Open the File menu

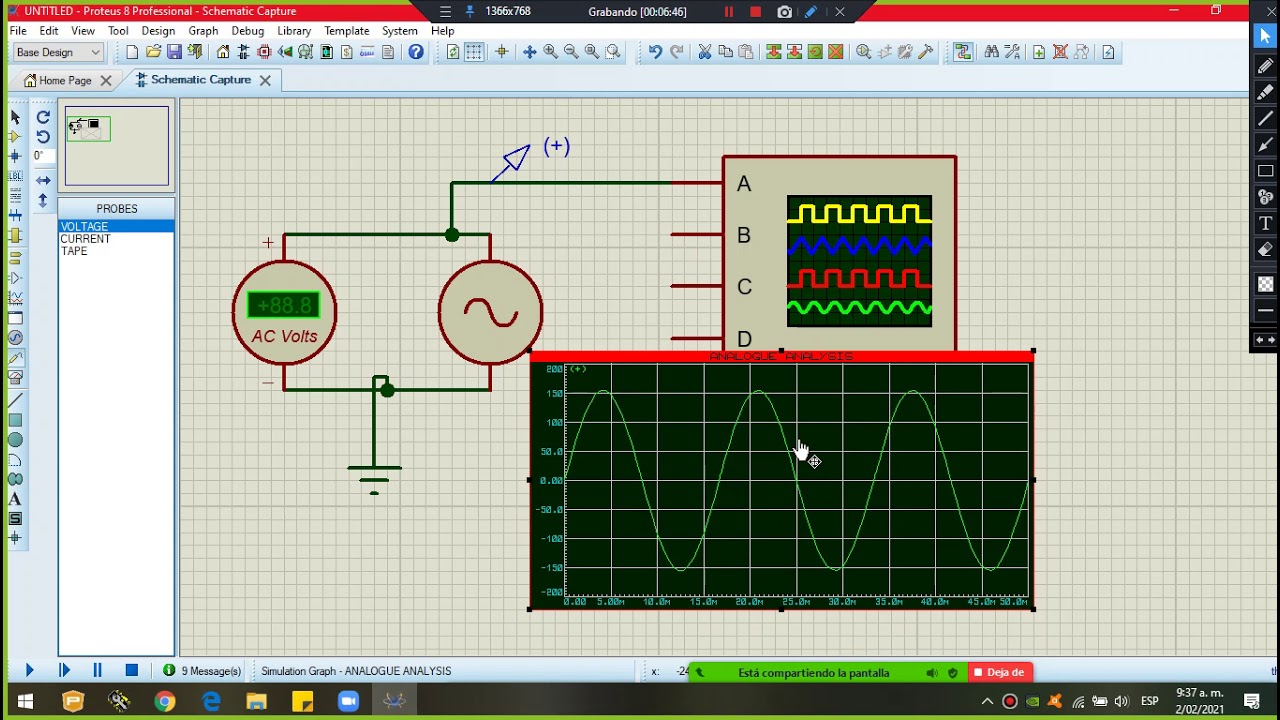pyautogui.click(x=19, y=31)
